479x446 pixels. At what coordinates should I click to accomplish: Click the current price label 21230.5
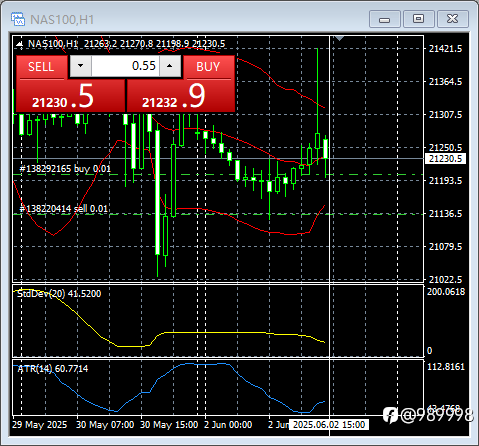445,159
